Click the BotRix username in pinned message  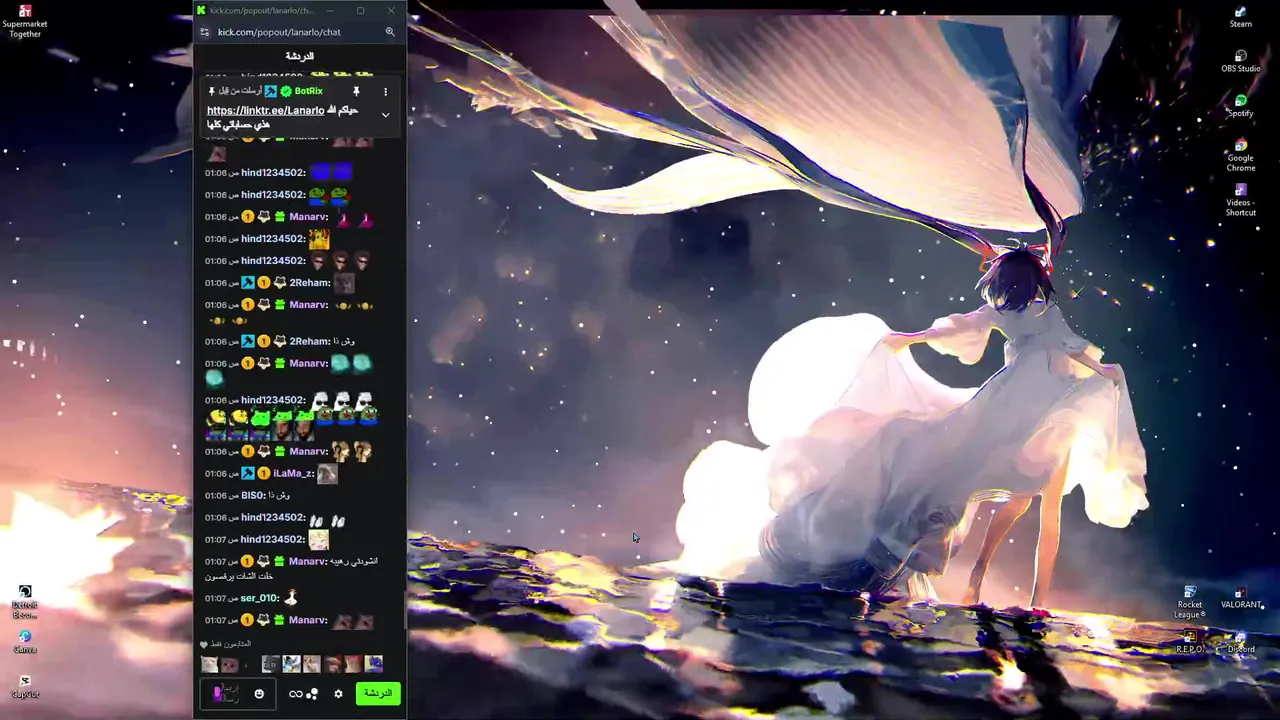[x=308, y=91]
